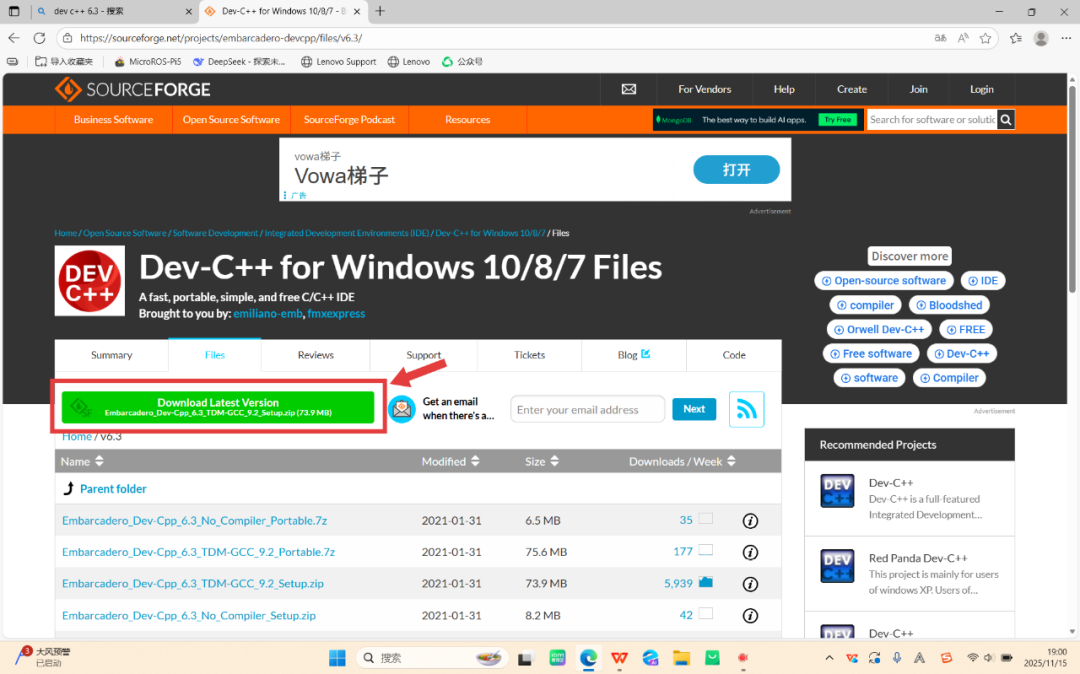Switch to the Summary tab
Image resolution: width=1080 pixels, height=674 pixels.
tap(112, 355)
